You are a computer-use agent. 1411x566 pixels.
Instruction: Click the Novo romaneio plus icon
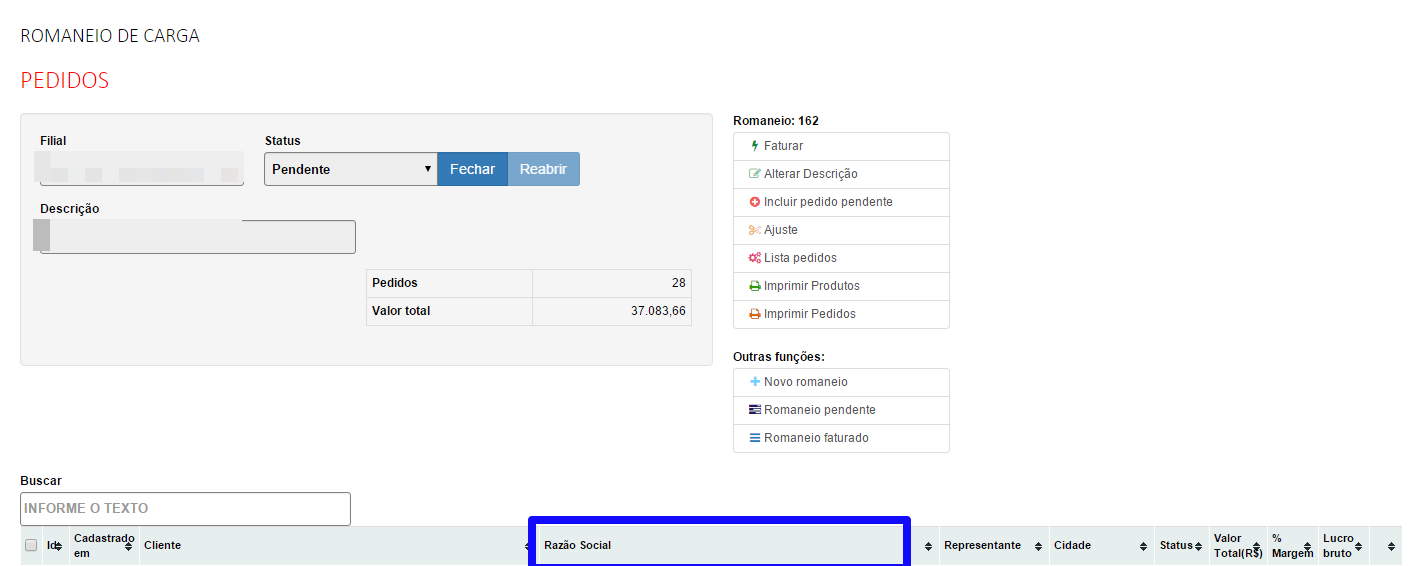[x=755, y=382]
